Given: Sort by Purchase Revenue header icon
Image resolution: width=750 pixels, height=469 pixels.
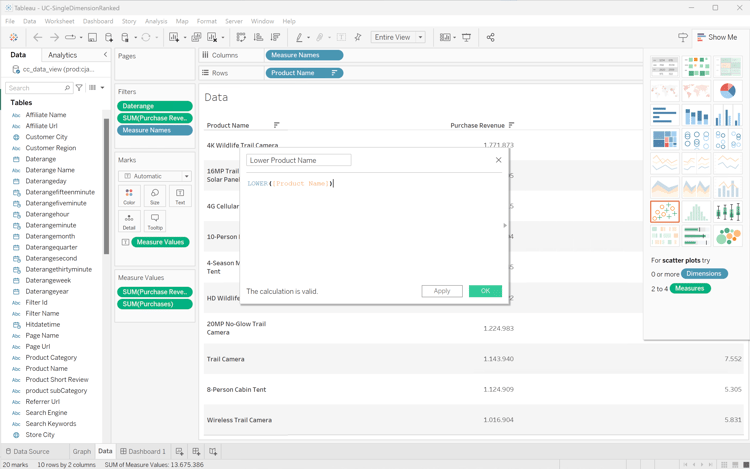Looking at the screenshot, I should pos(511,125).
